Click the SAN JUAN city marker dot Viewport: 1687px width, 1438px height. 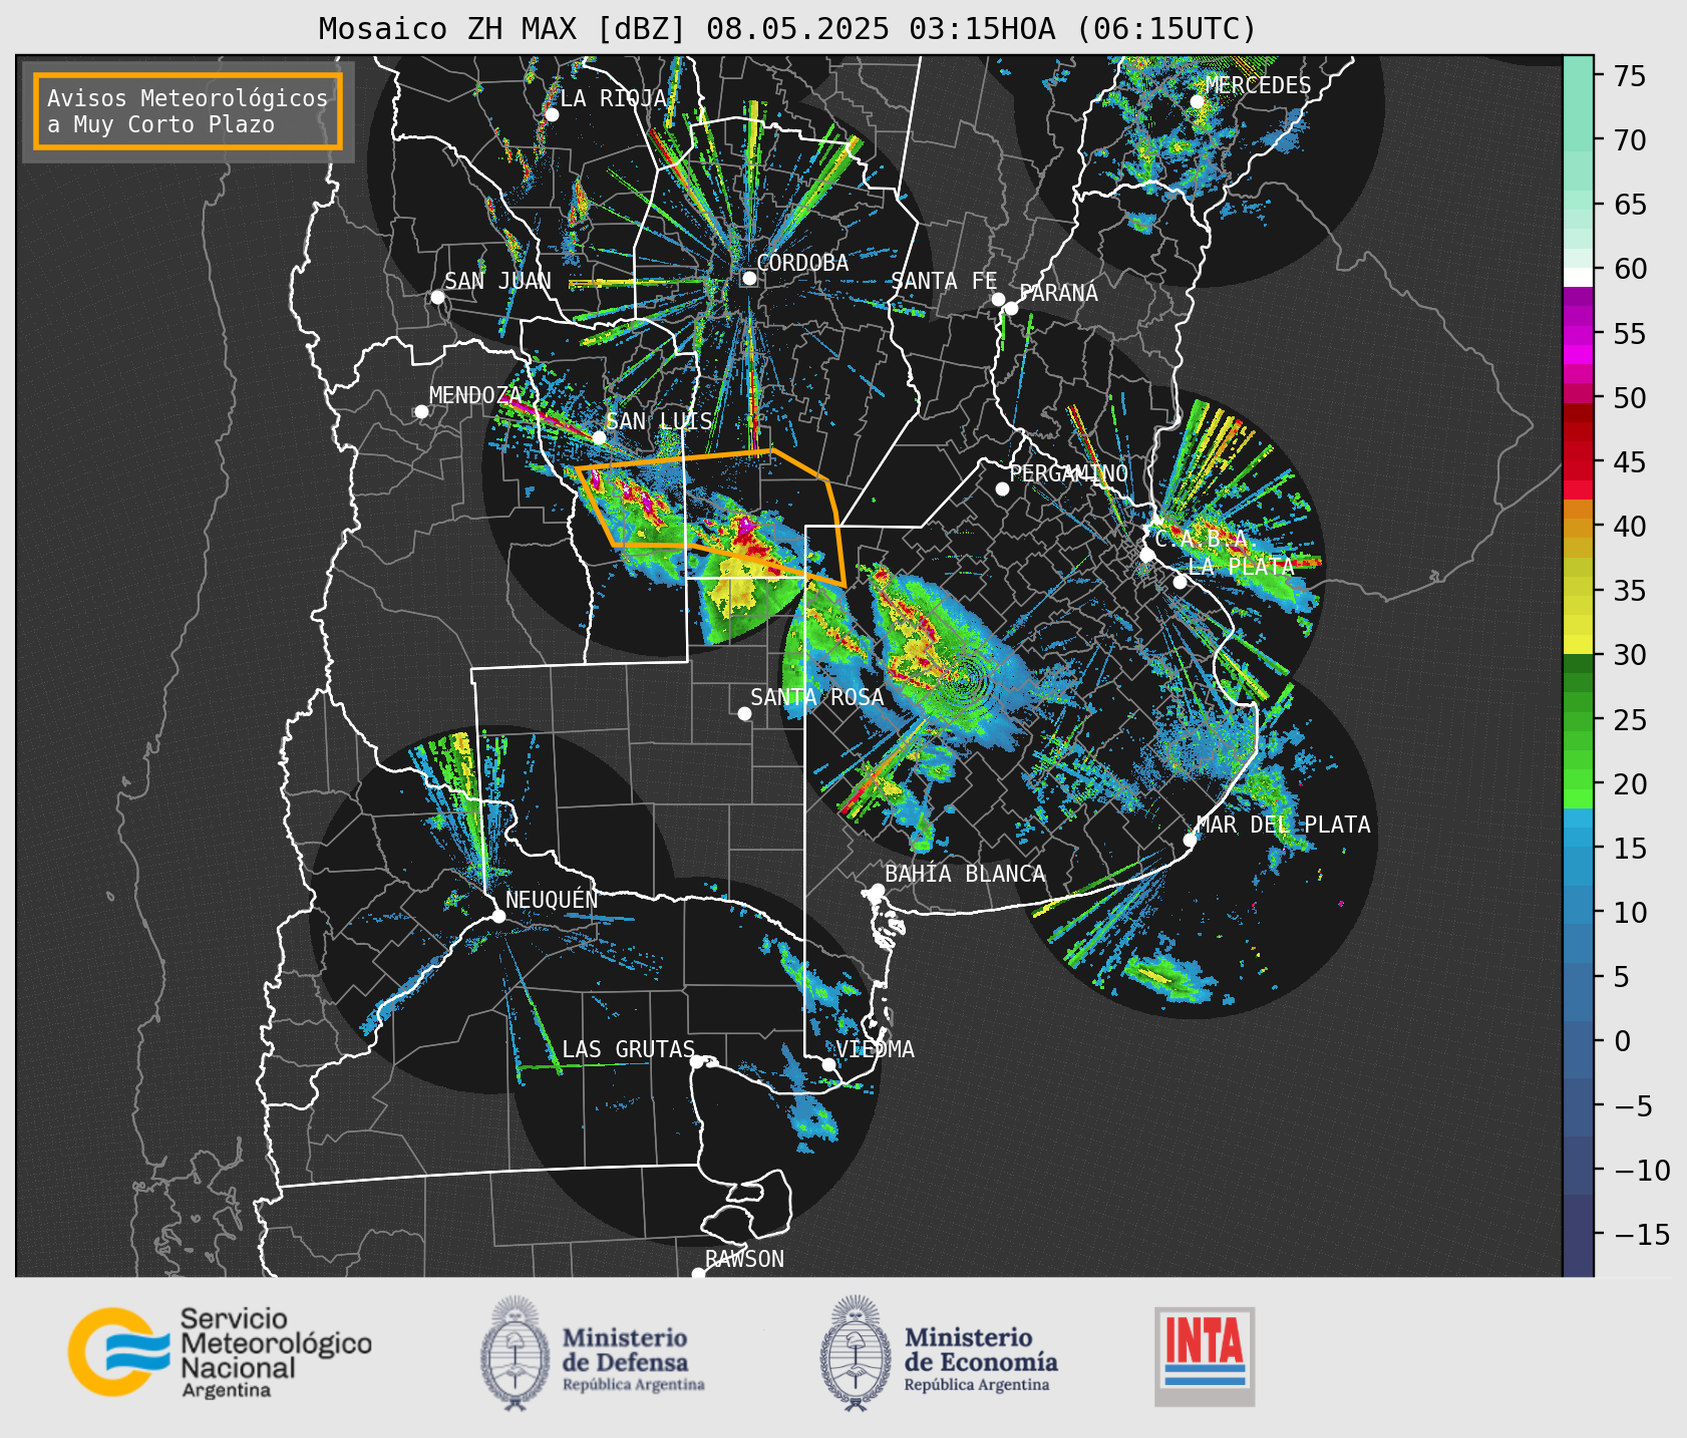tap(437, 297)
